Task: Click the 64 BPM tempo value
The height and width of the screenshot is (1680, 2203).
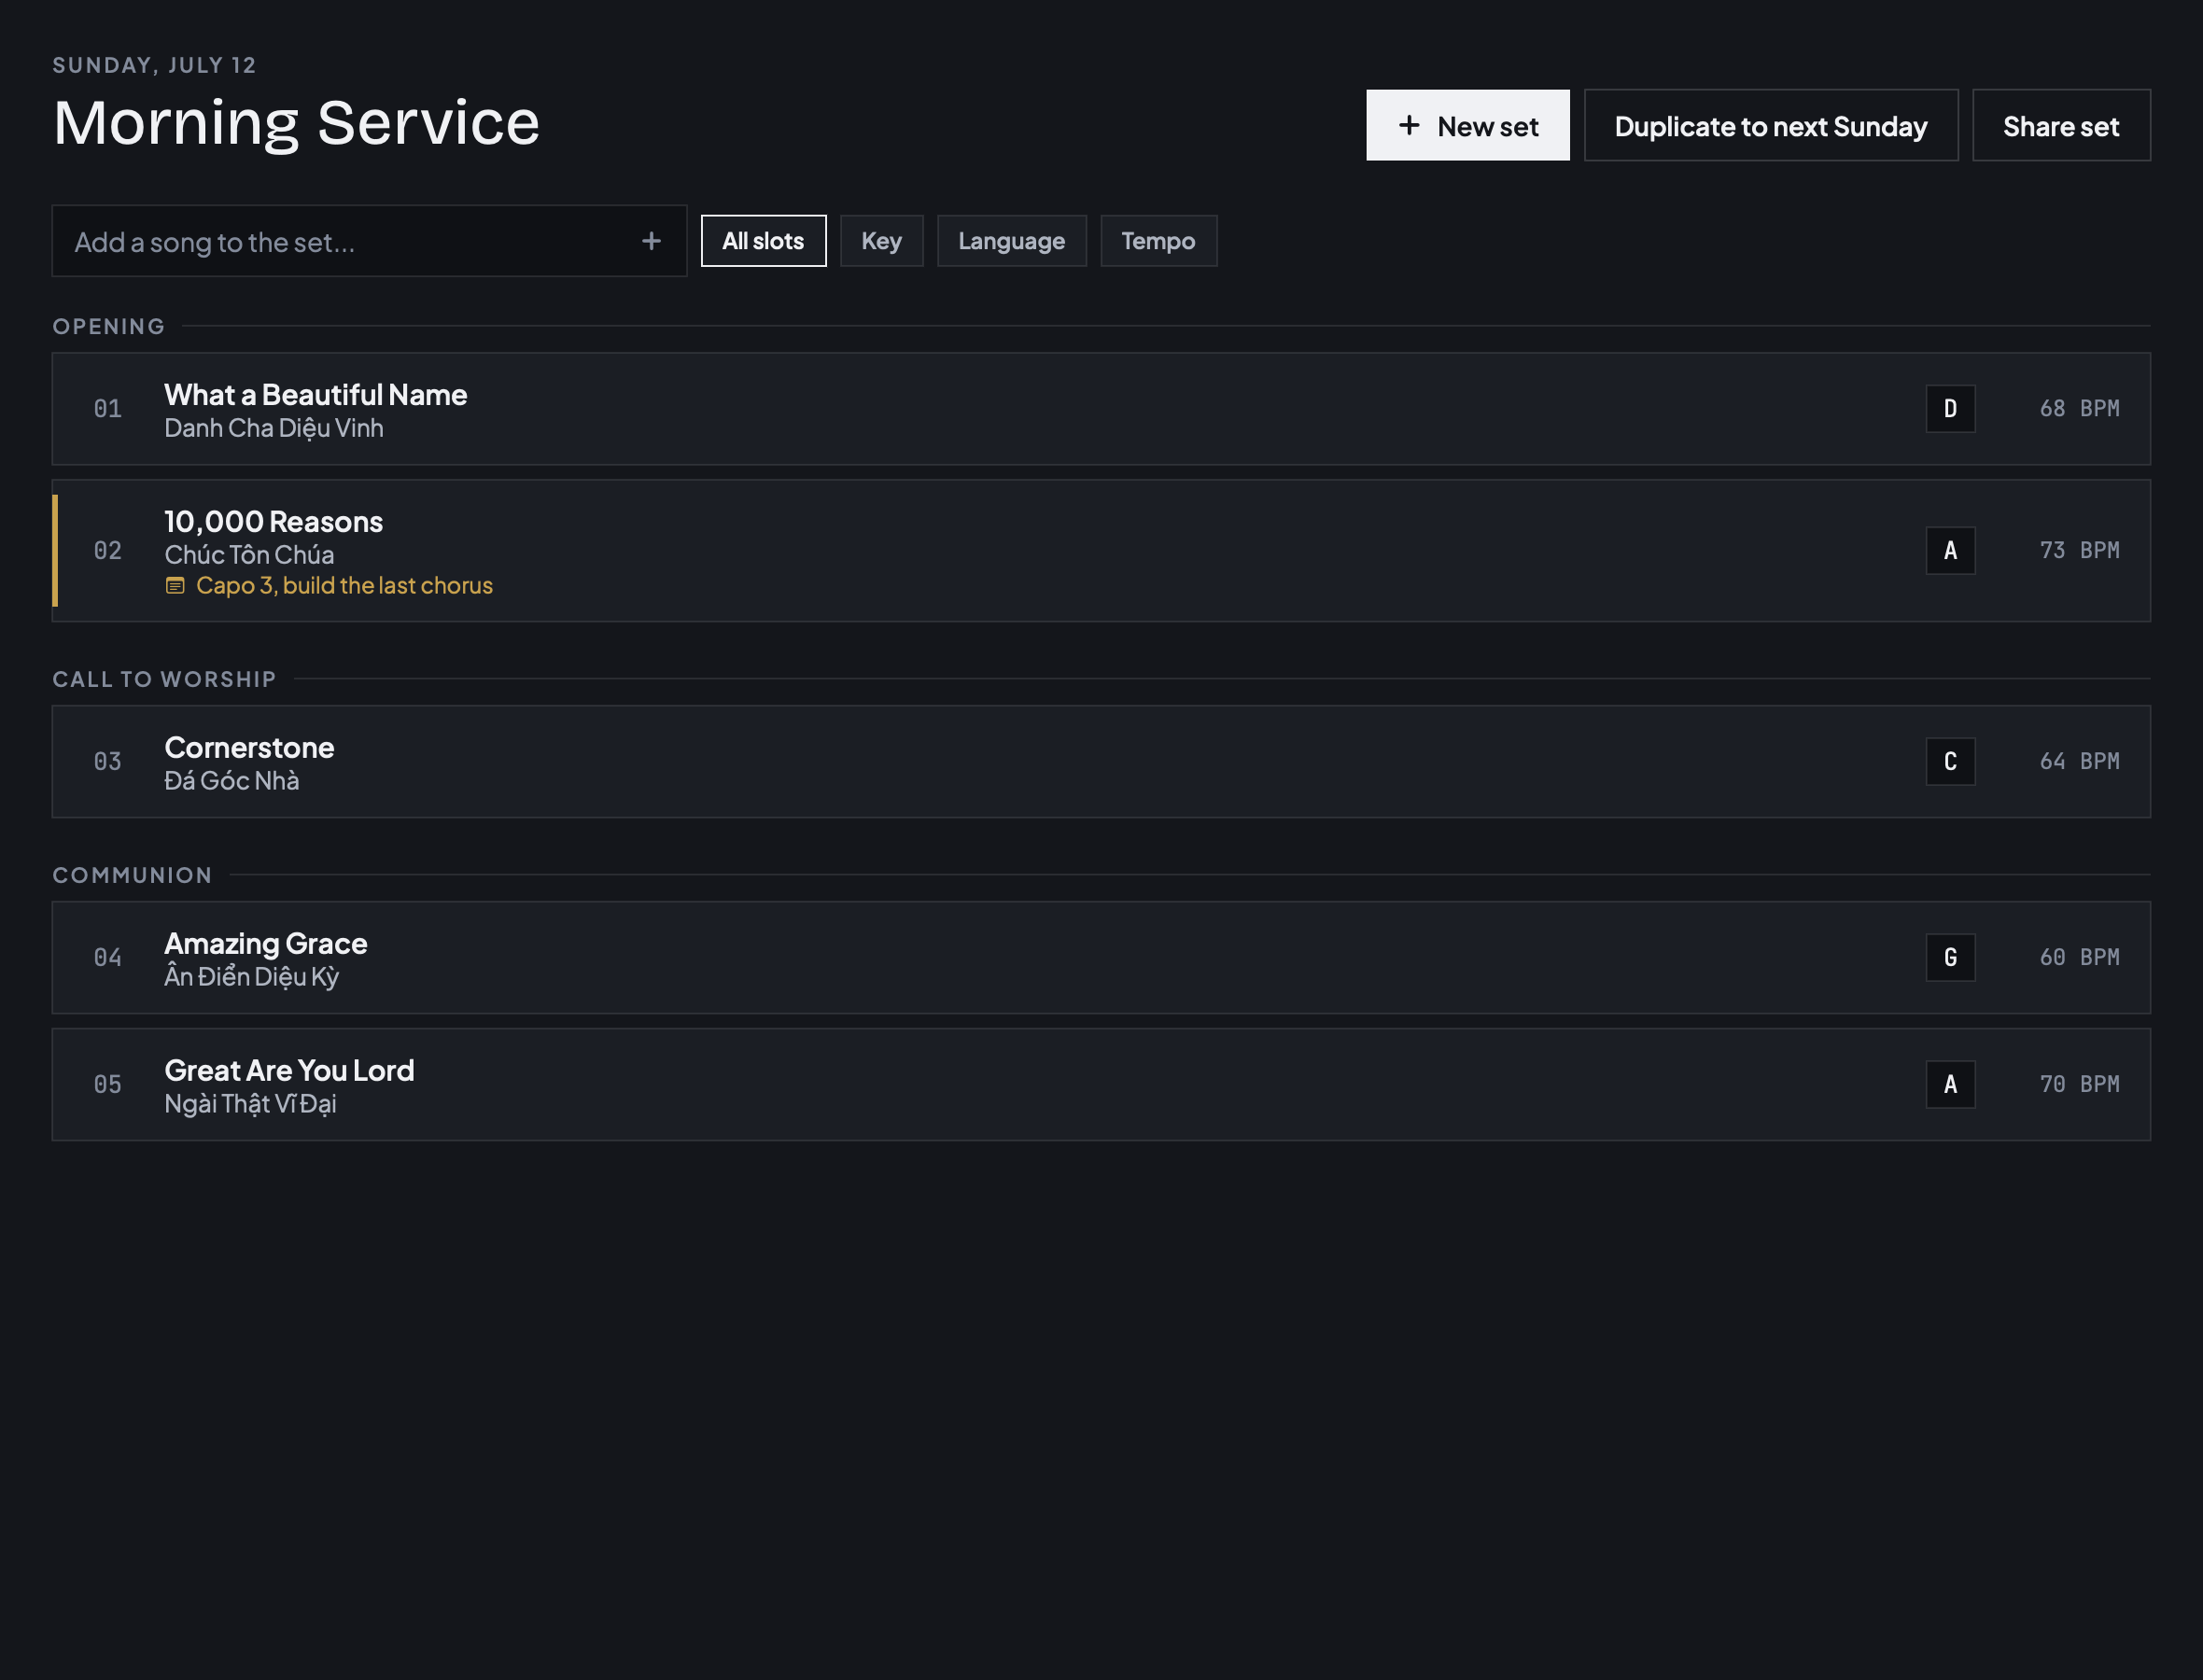Action: pyautogui.click(x=2079, y=762)
